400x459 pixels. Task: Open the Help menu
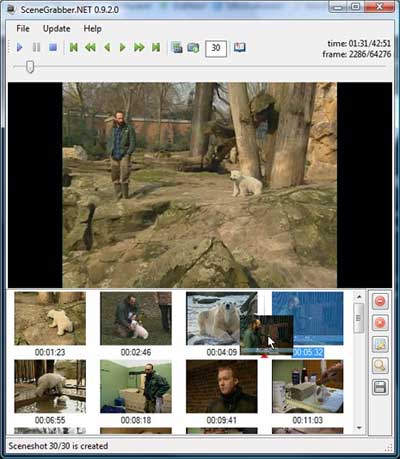click(92, 29)
